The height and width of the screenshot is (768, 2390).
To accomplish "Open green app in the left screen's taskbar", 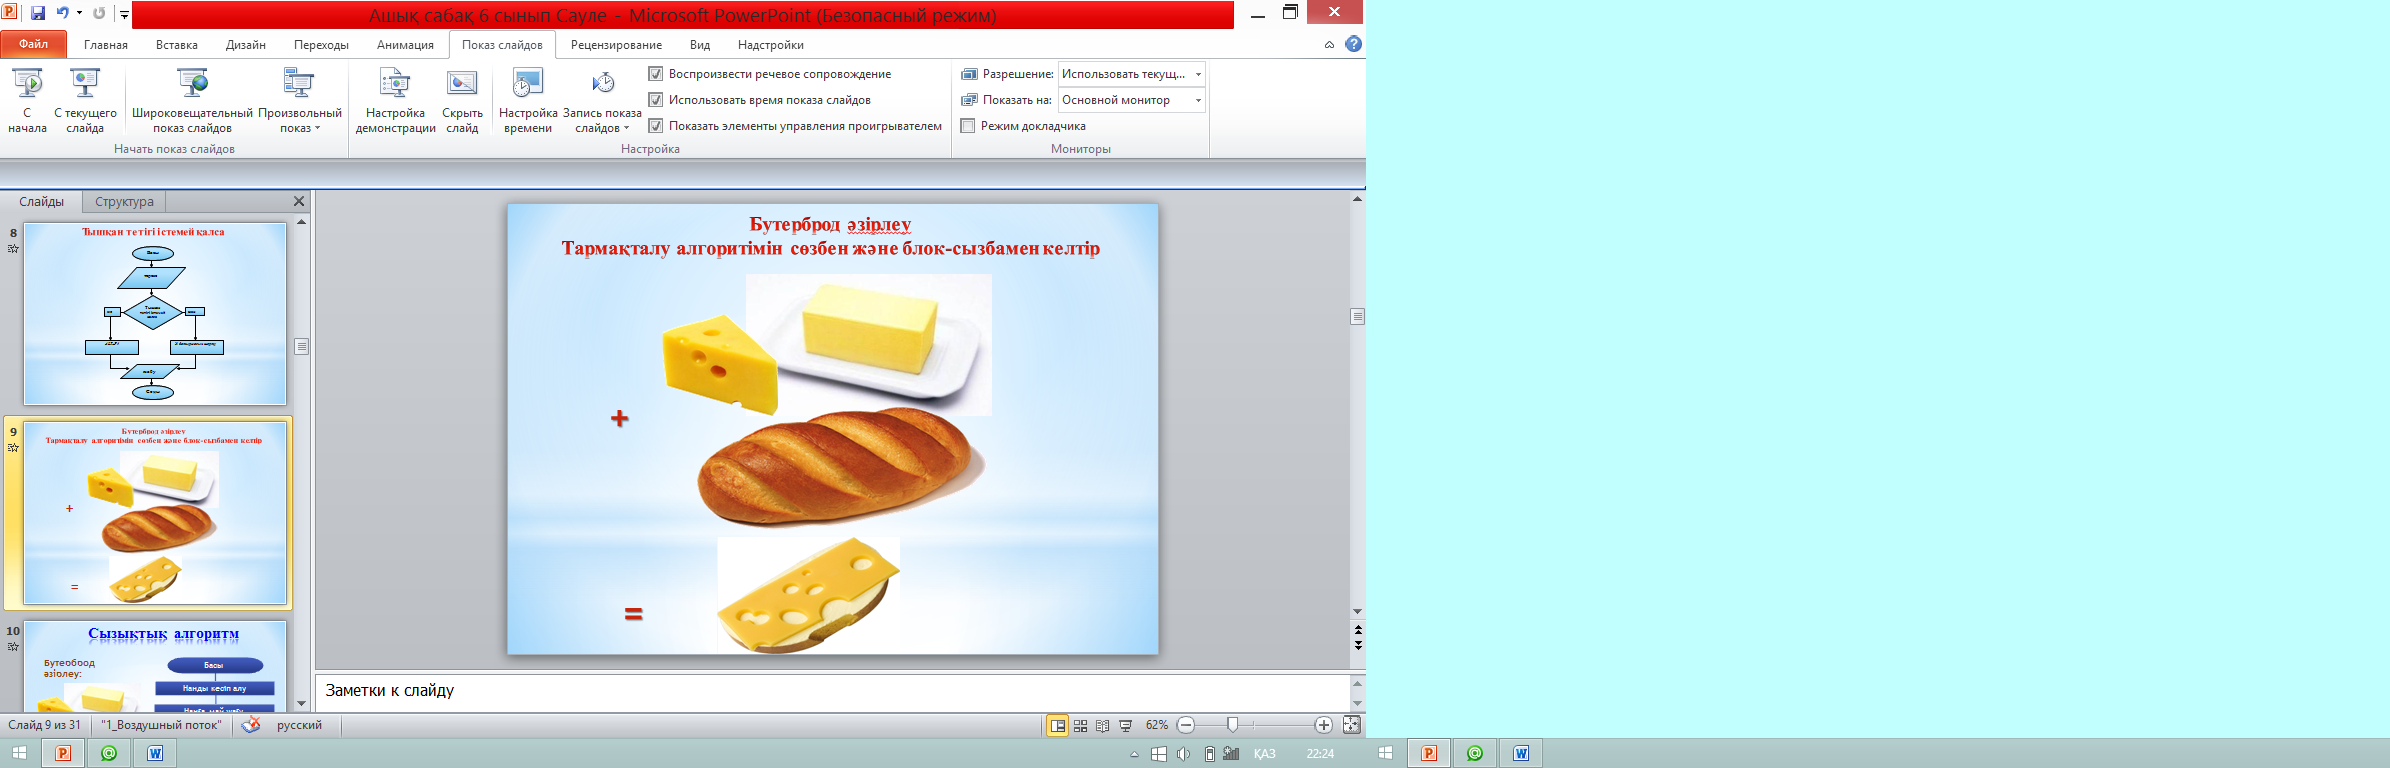I will [x=109, y=753].
